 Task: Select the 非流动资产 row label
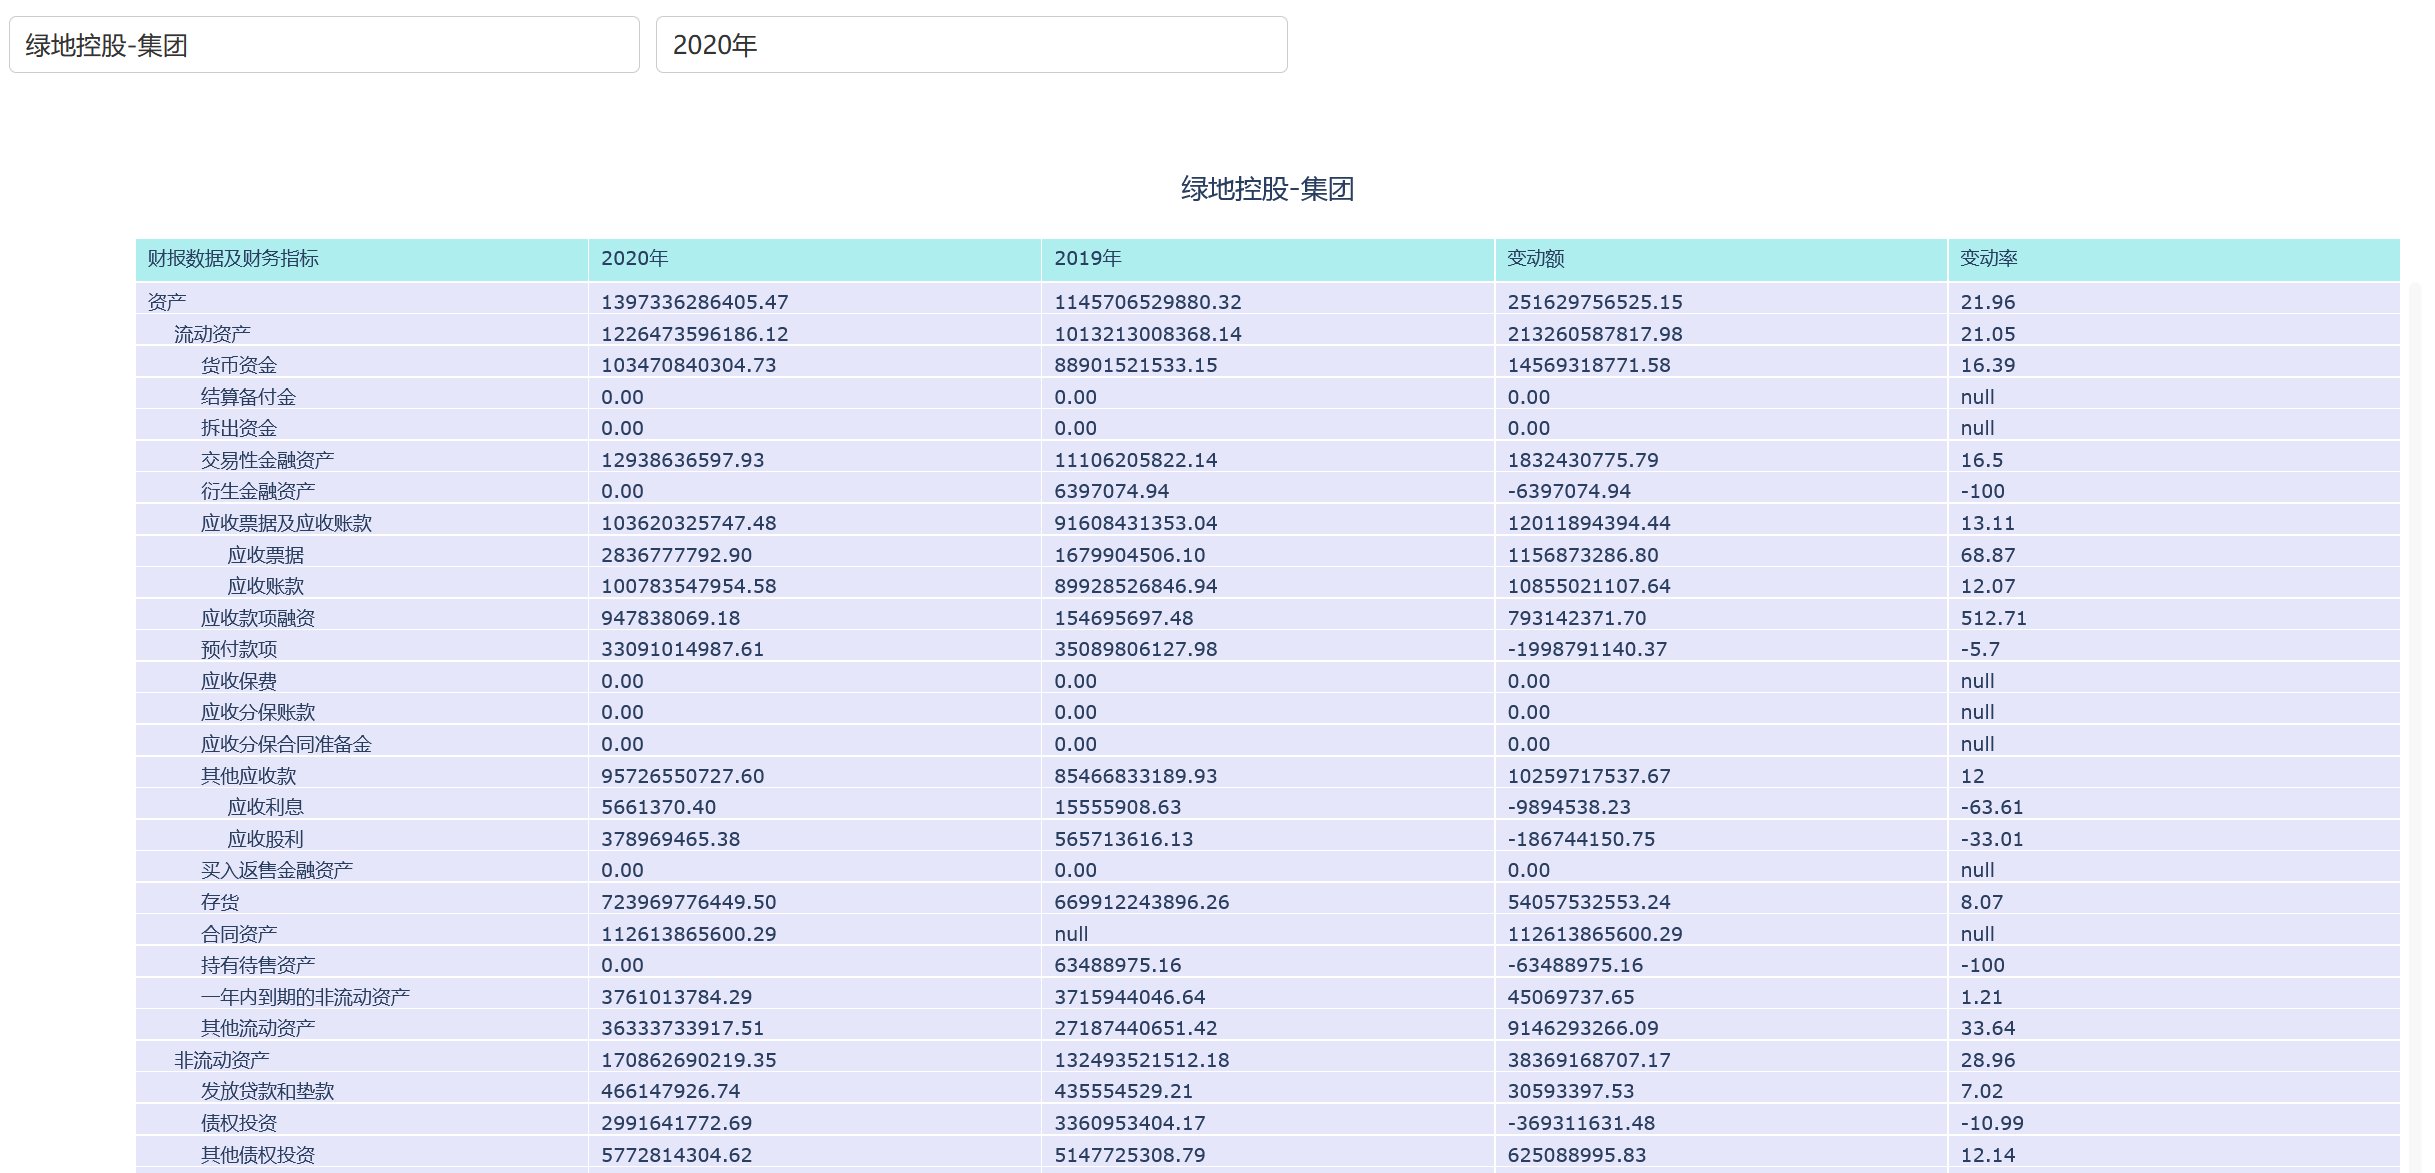pyautogui.click(x=221, y=1060)
